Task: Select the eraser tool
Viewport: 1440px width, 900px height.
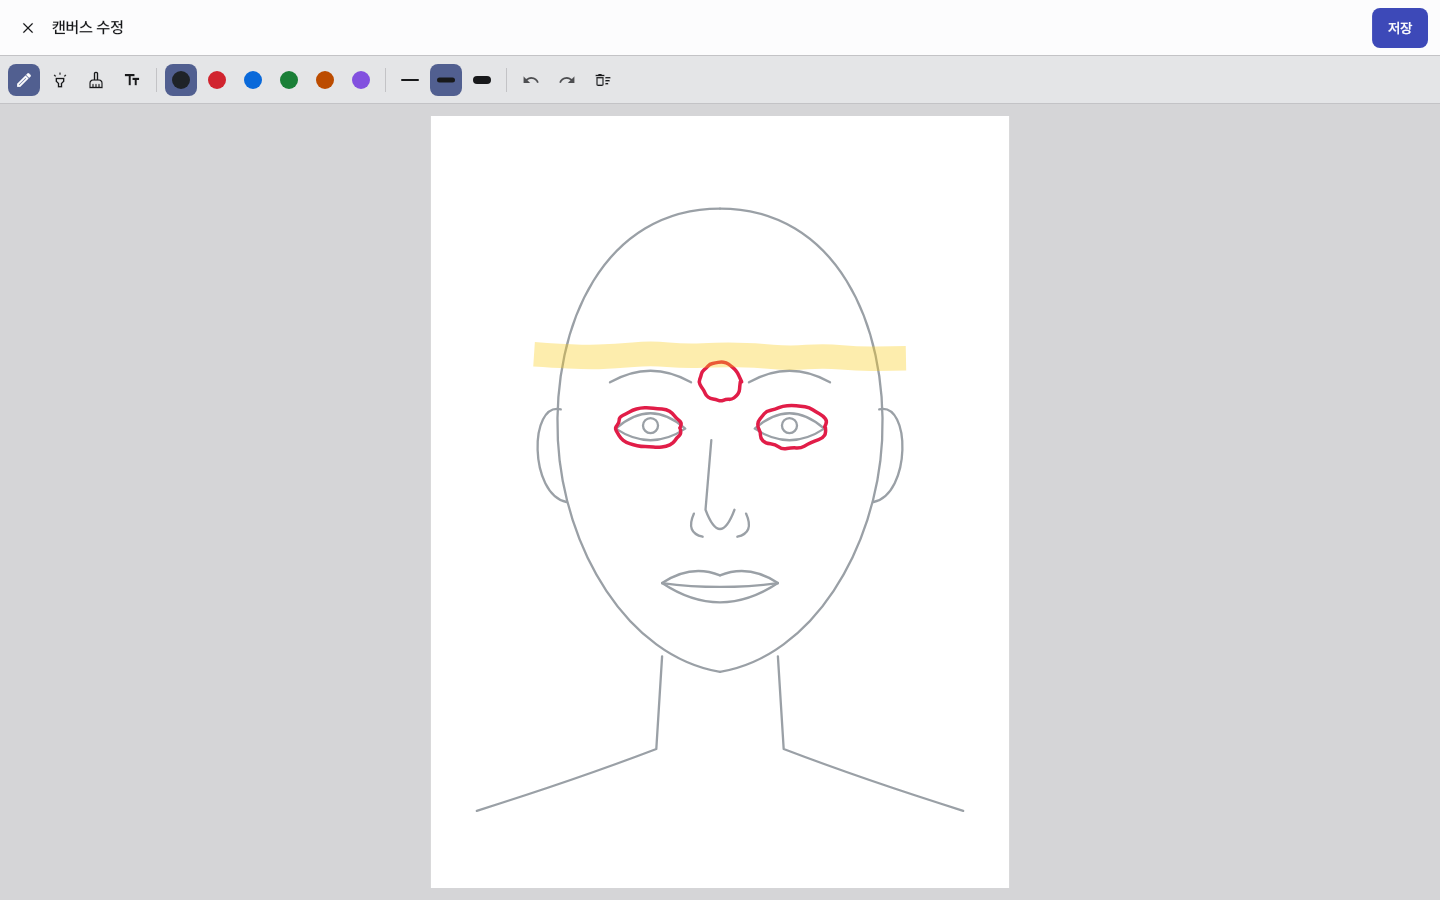Action: (x=96, y=80)
